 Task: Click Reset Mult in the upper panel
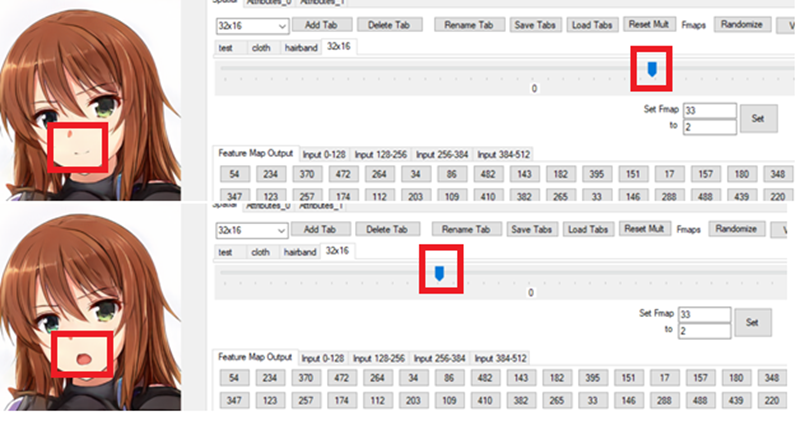(649, 24)
